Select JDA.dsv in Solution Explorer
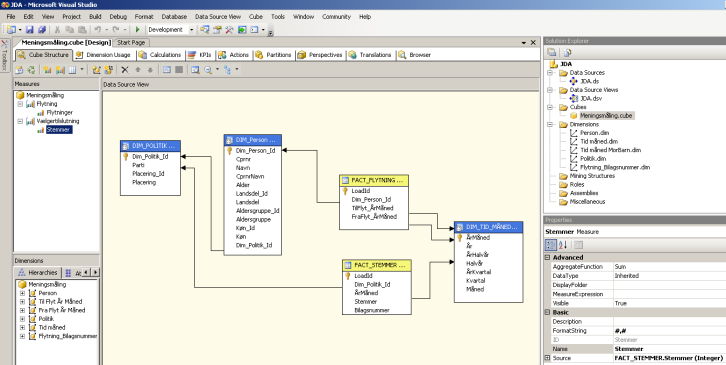726x365 pixels. [x=591, y=99]
